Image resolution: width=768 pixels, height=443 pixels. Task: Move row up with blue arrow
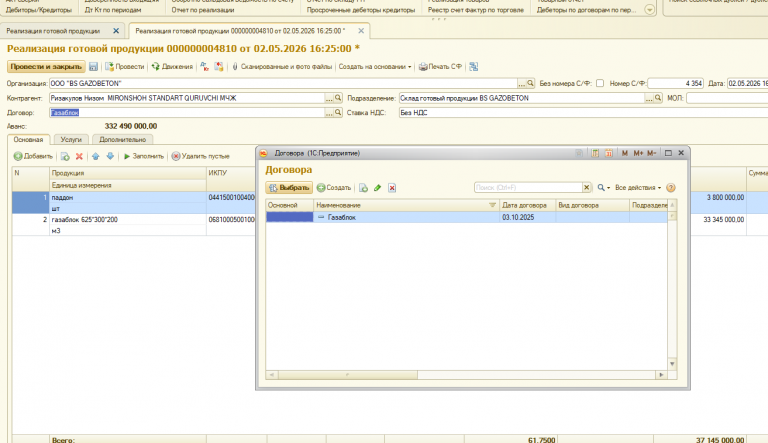[96, 156]
